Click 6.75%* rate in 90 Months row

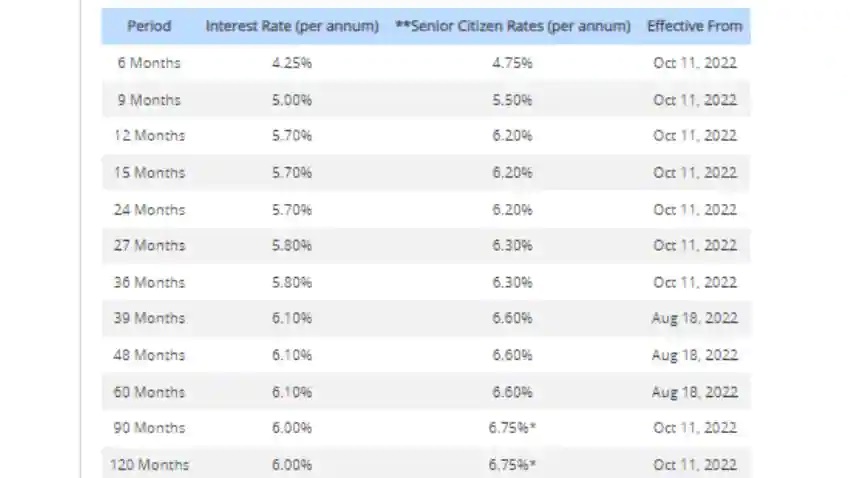[512, 428]
